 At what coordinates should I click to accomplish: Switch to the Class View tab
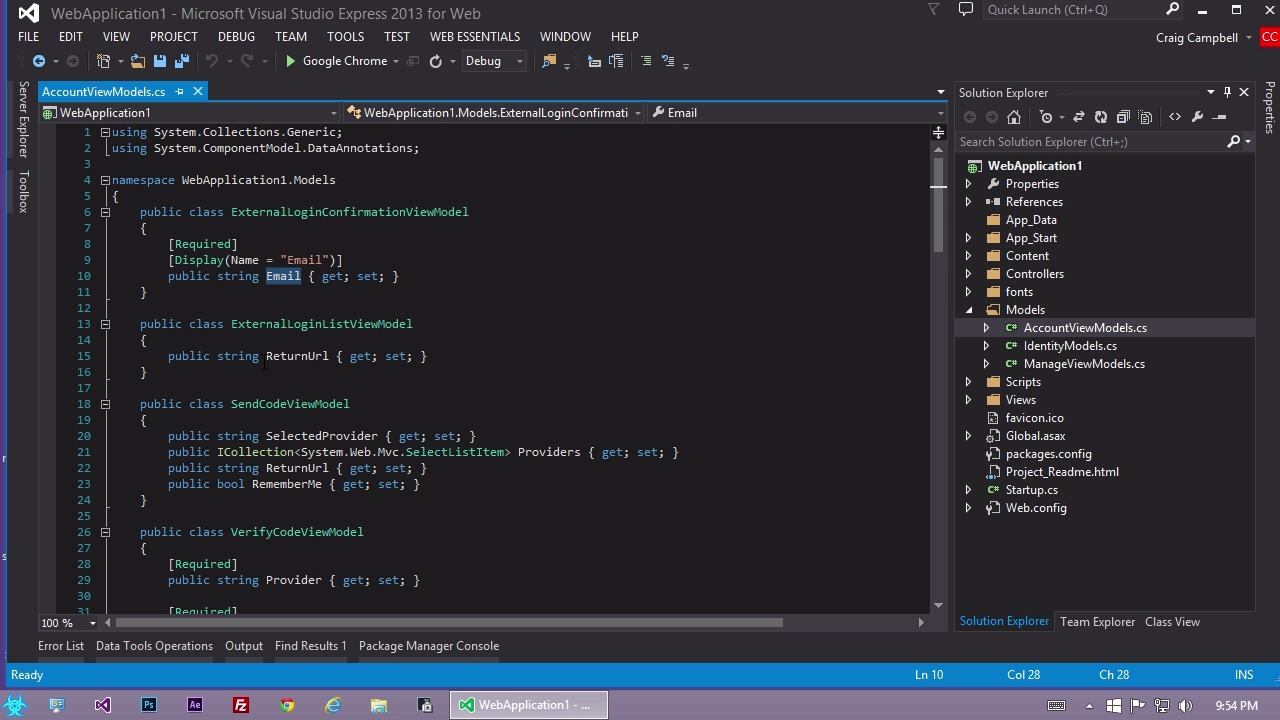1172,622
